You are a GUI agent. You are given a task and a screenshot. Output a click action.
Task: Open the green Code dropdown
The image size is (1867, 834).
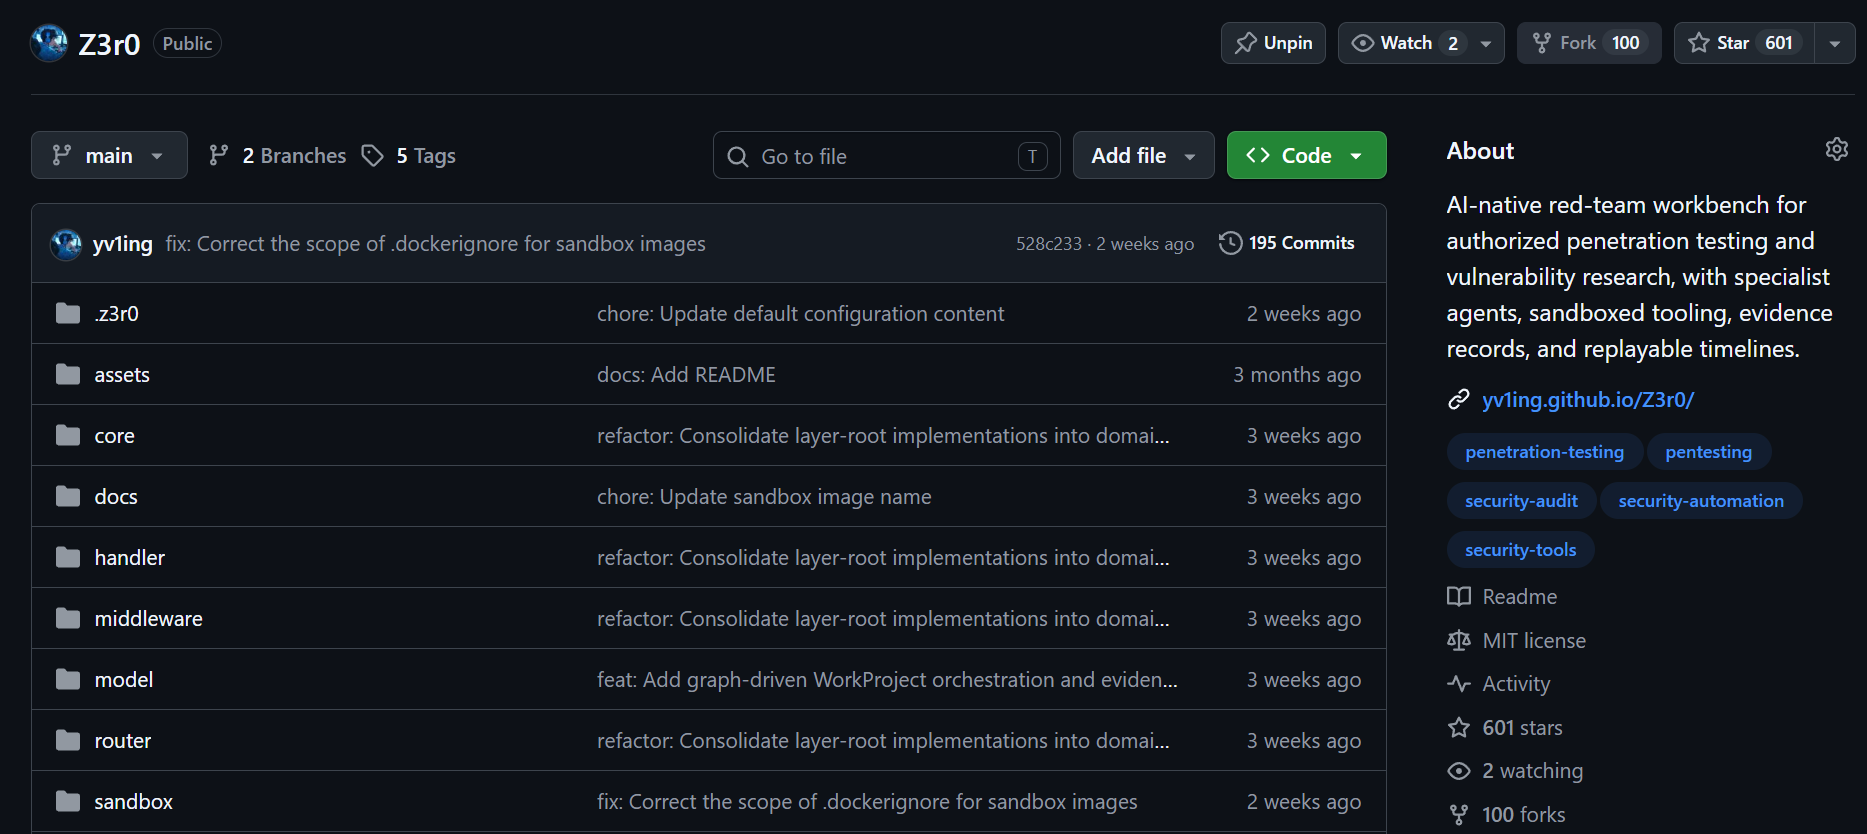(x=1306, y=155)
